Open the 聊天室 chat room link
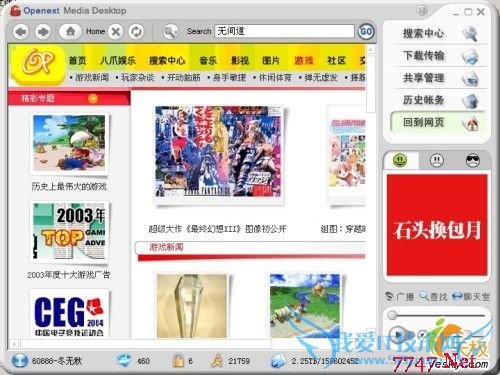The height and width of the screenshot is (375, 500). coord(471,296)
